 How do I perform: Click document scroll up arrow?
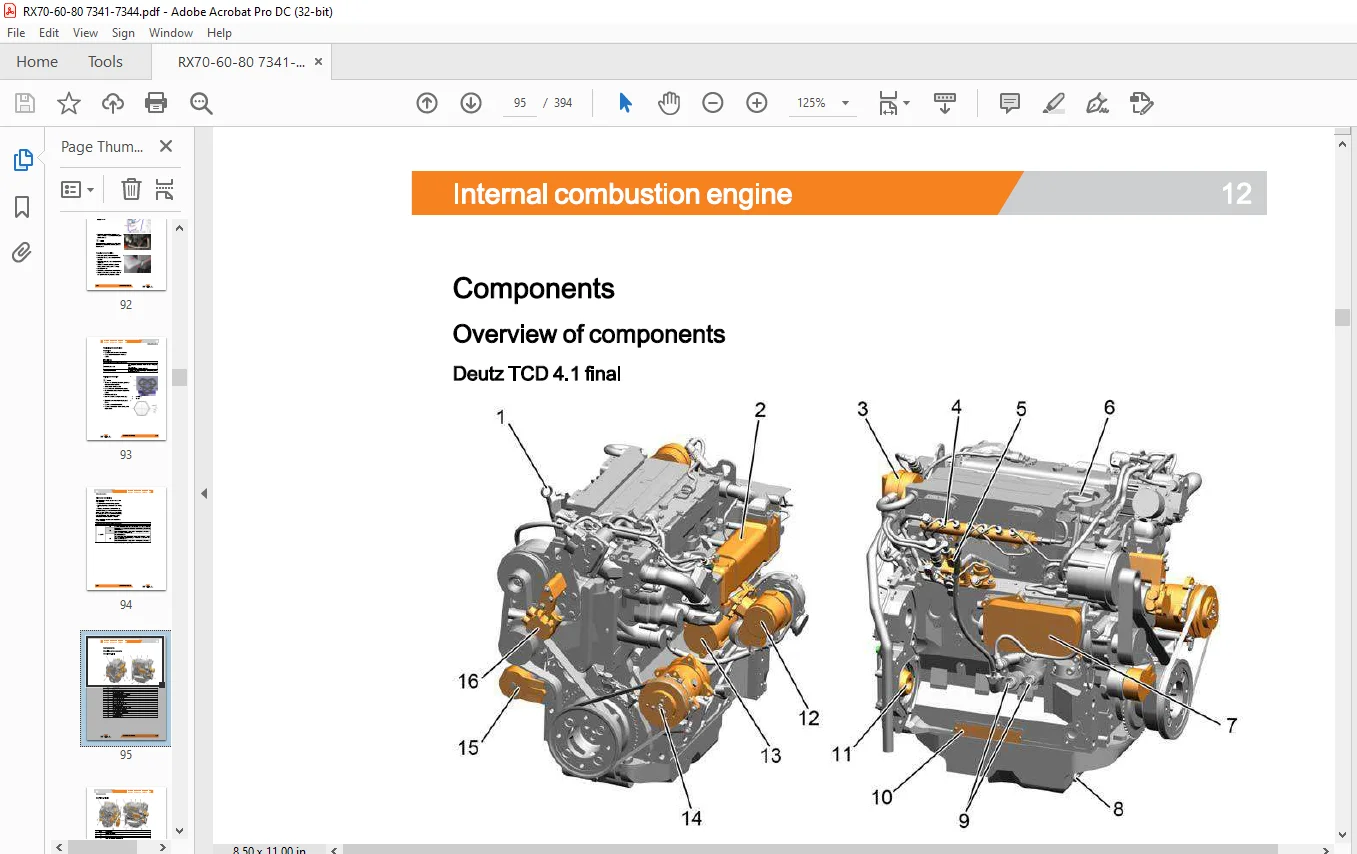[1343, 144]
